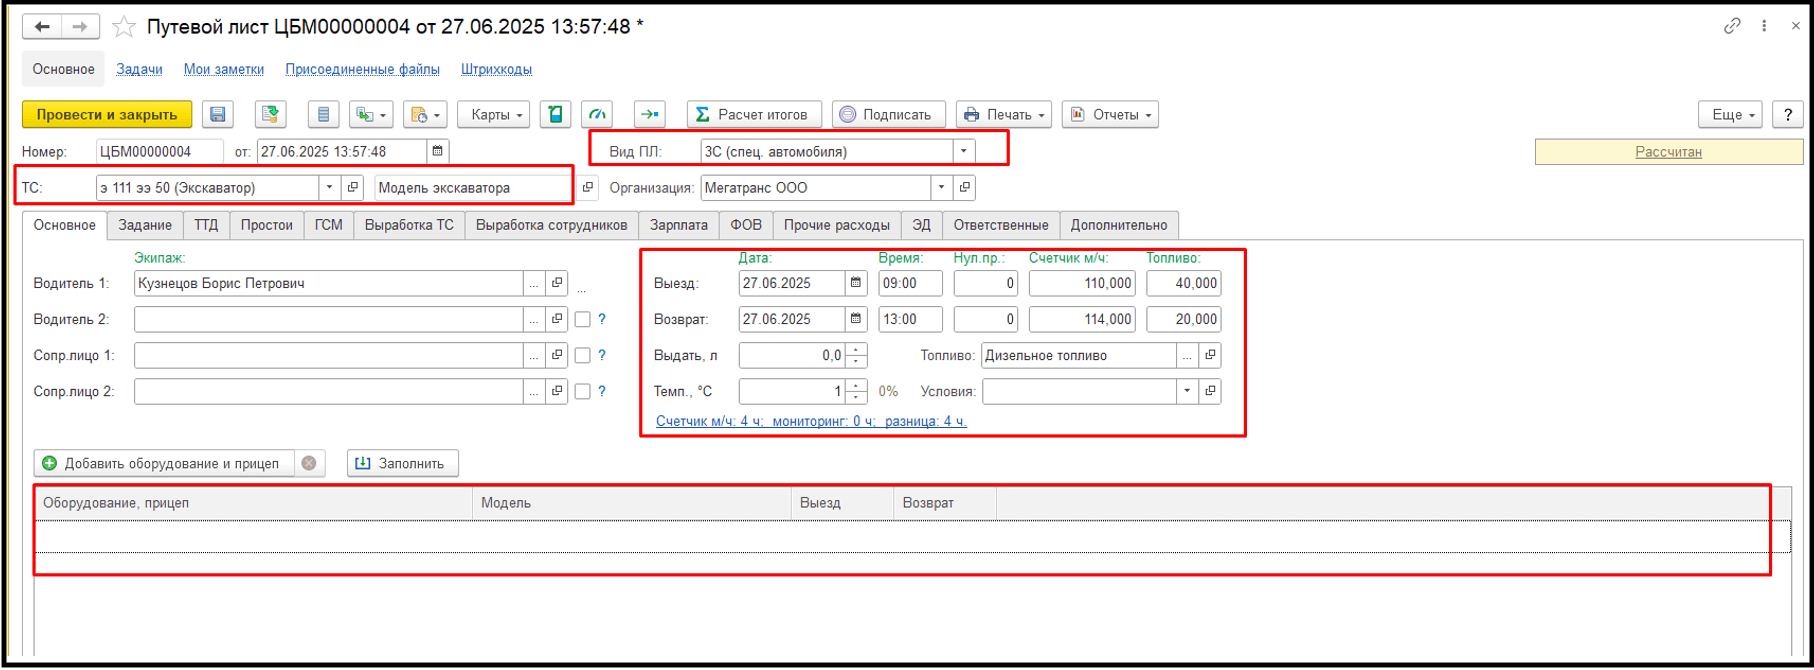The image size is (1814, 670).
Task: Click the green arrow icon in toolbar
Action: (x=649, y=115)
